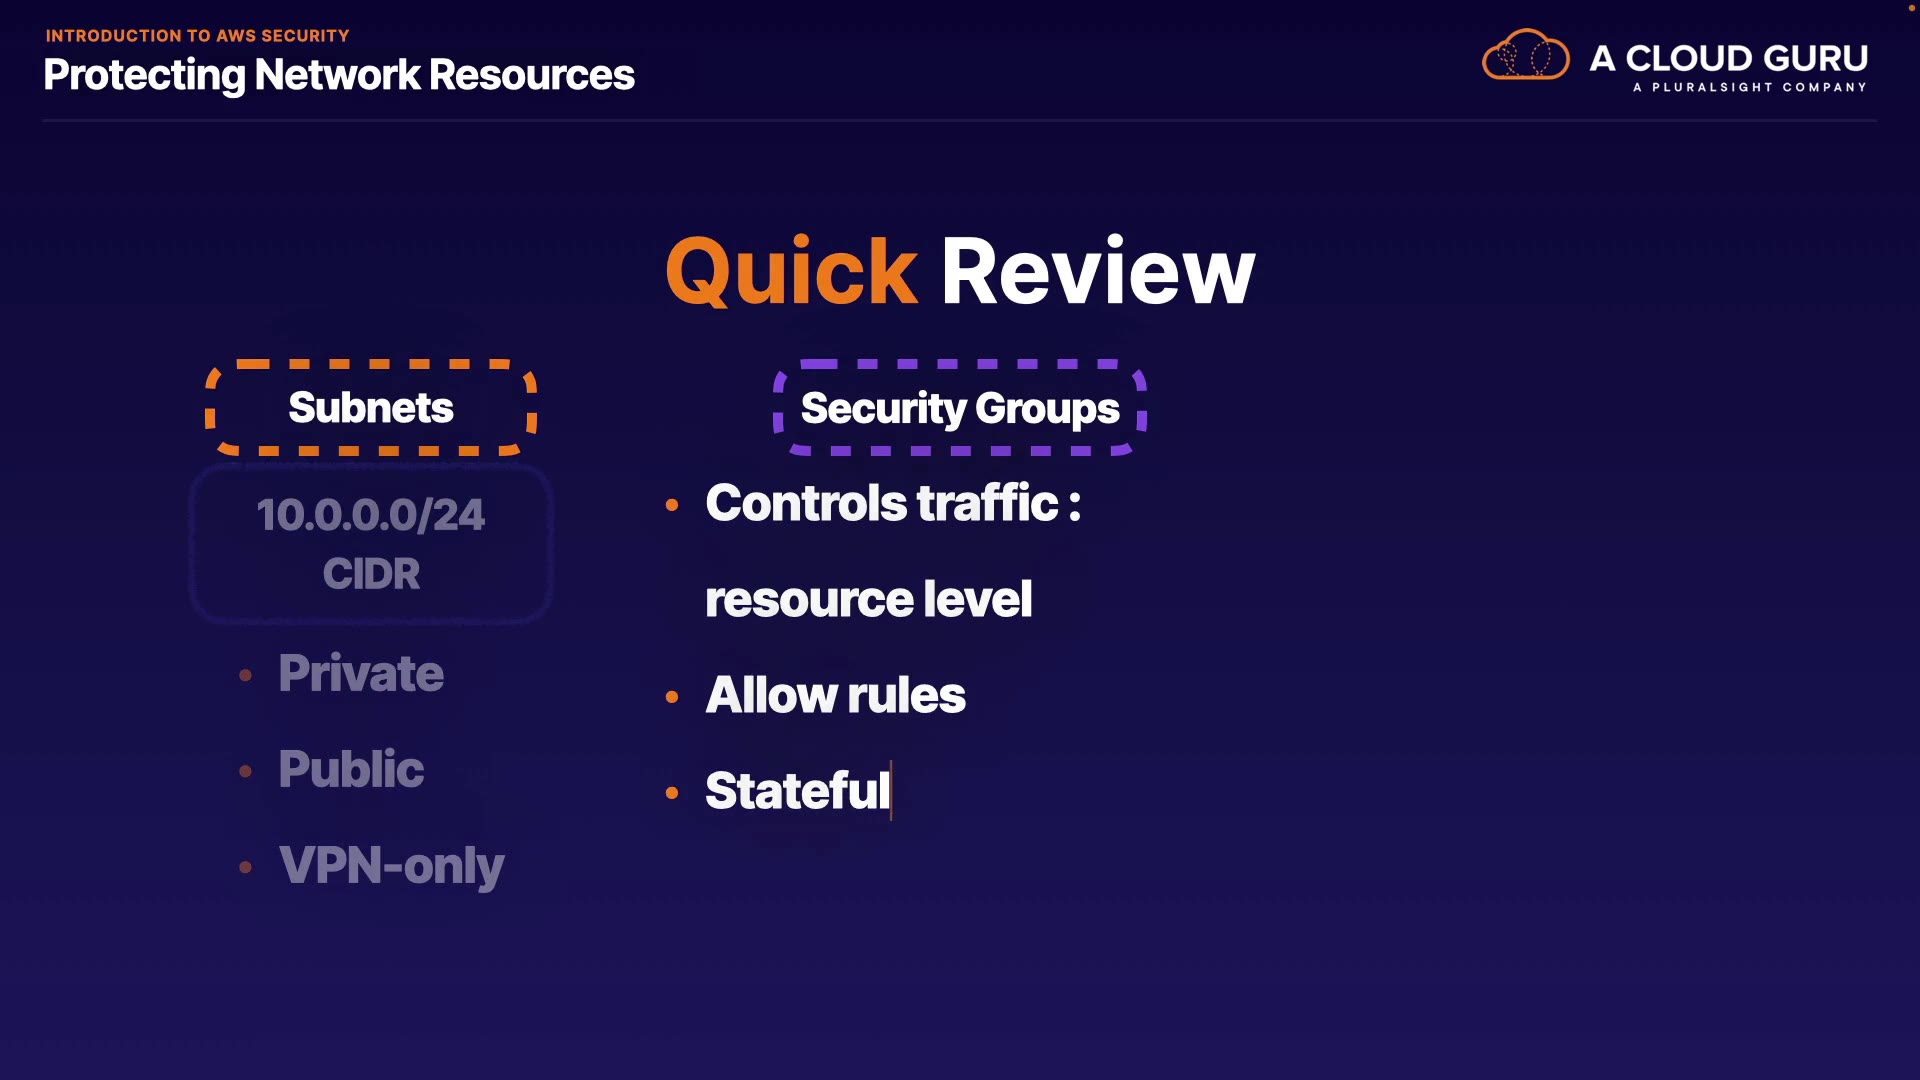This screenshot has height=1080, width=1920.
Task: Select the orange dashed Subnets box
Action: (x=371, y=408)
